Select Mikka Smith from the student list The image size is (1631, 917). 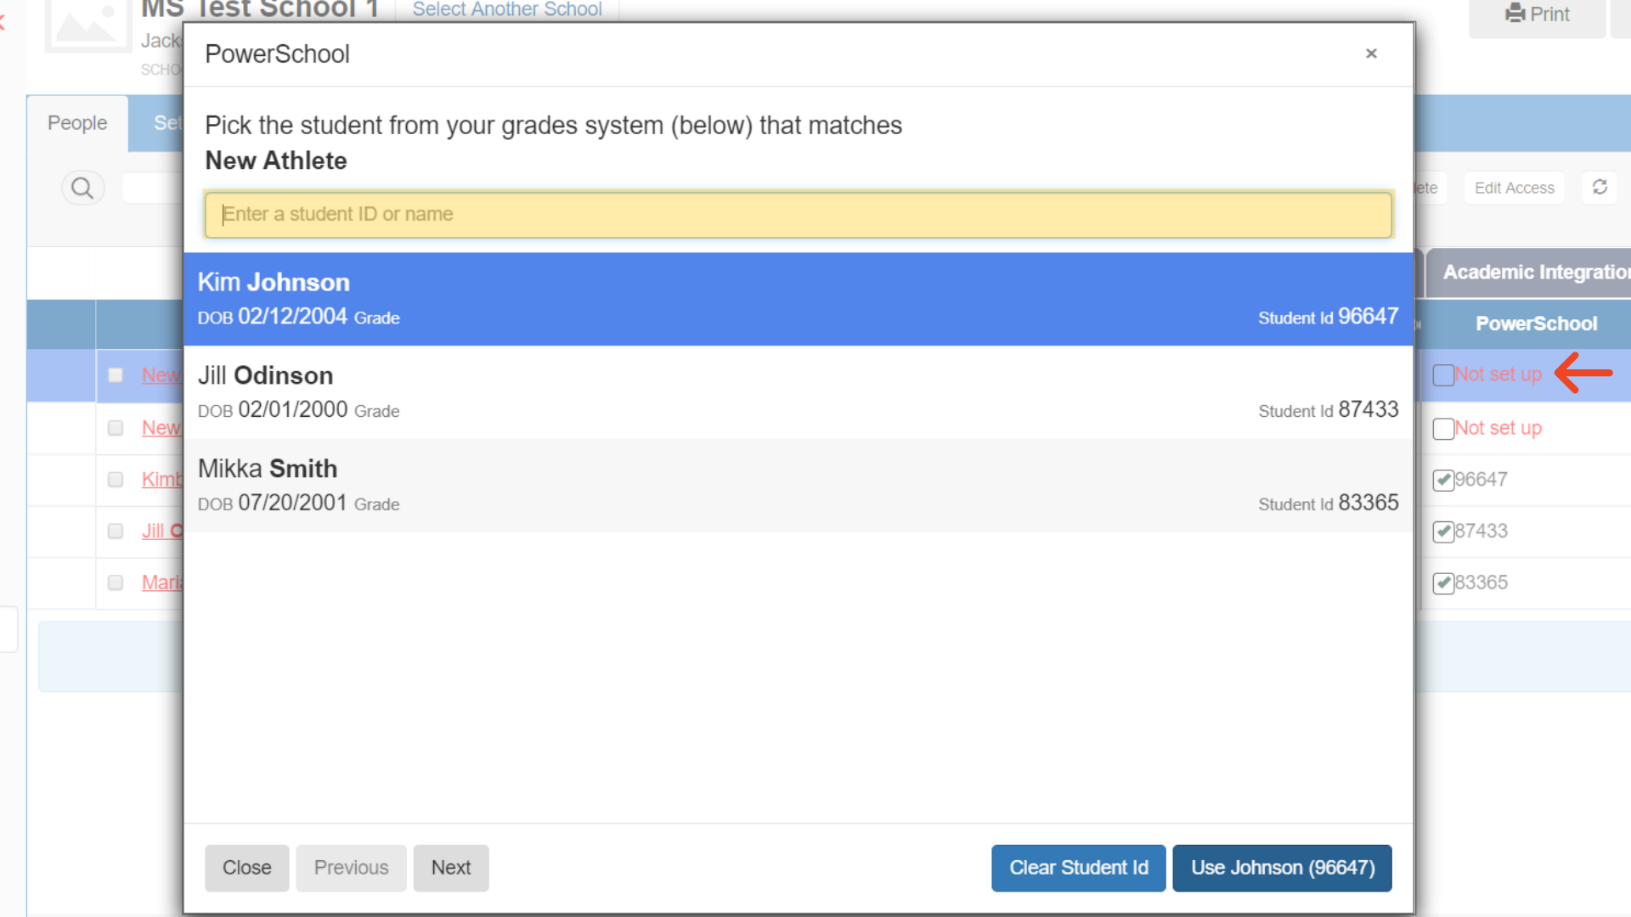point(798,485)
